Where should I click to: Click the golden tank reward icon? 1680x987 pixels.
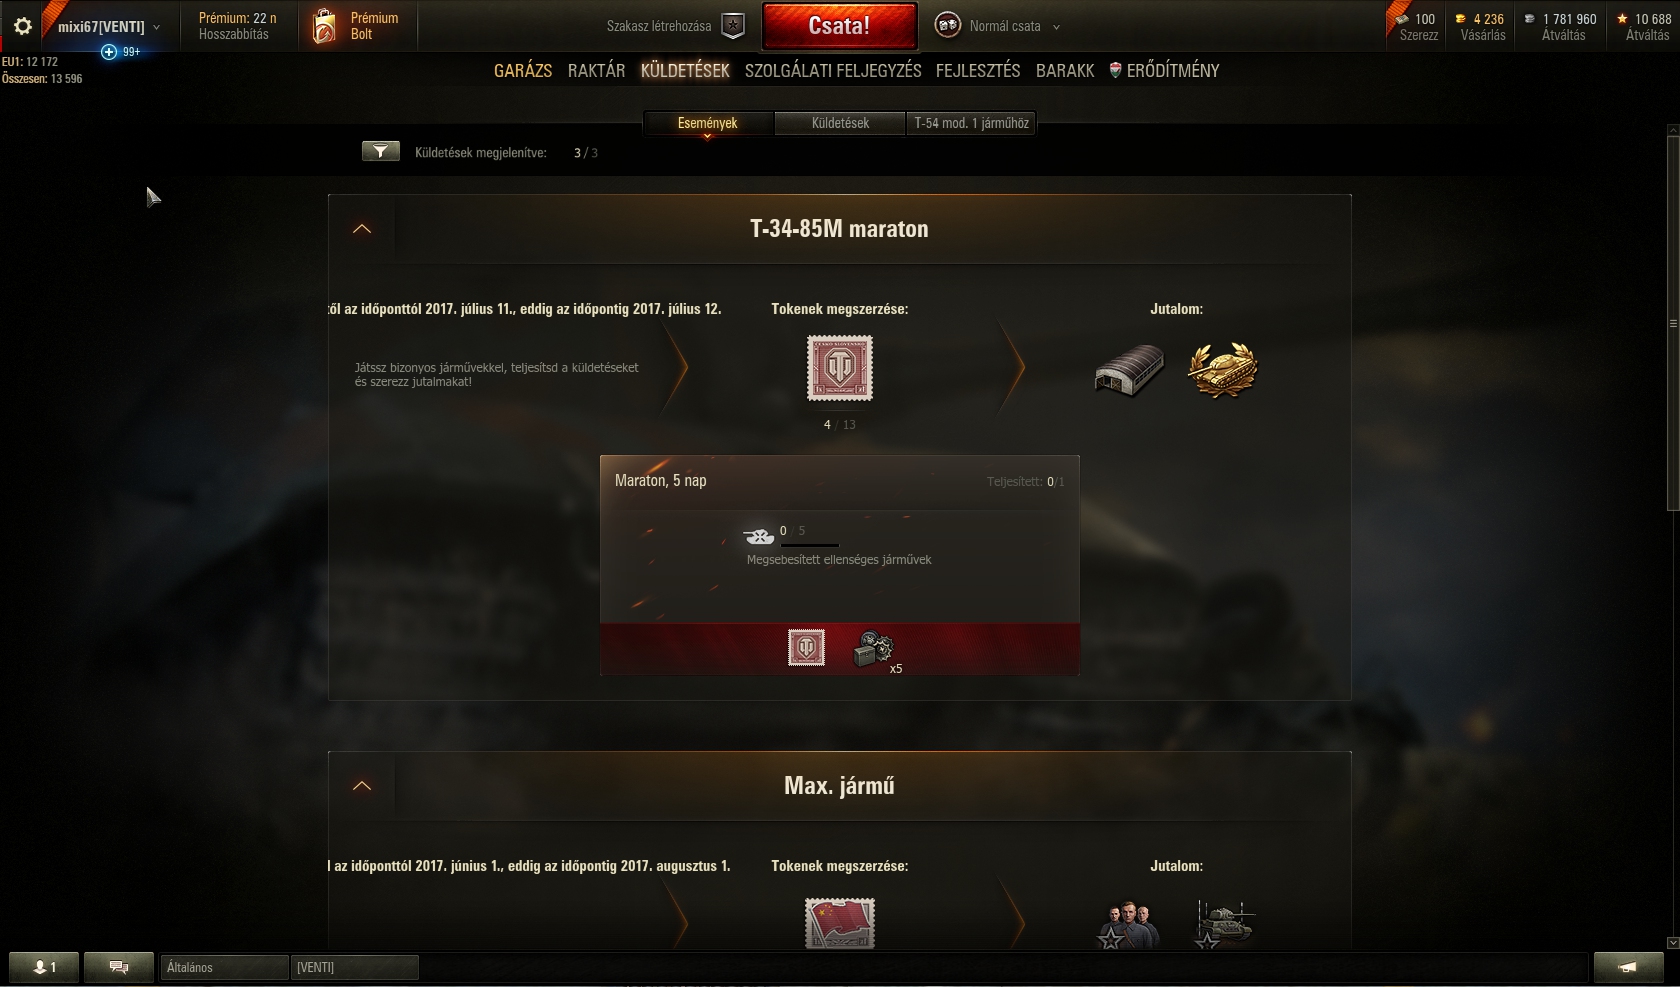click(x=1222, y=370)
